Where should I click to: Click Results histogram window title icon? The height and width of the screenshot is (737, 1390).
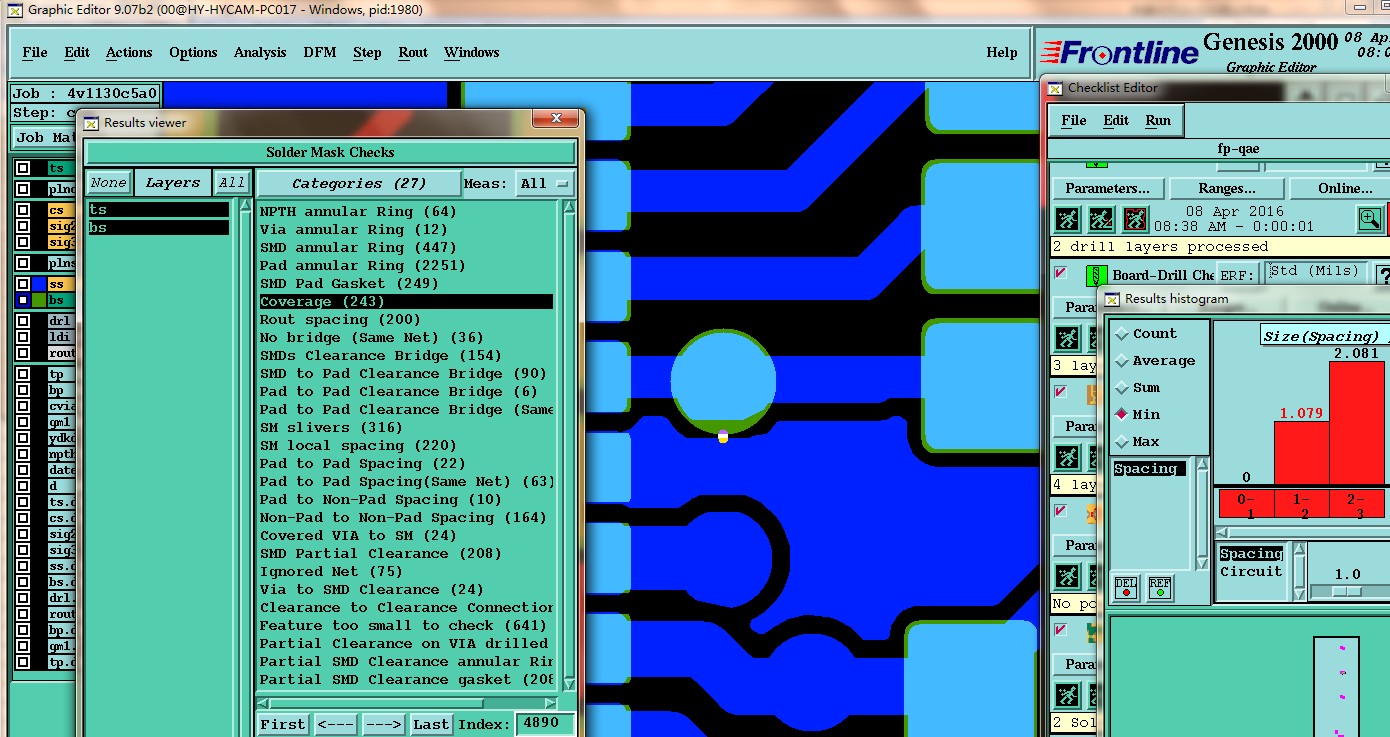click(1112, 299)
